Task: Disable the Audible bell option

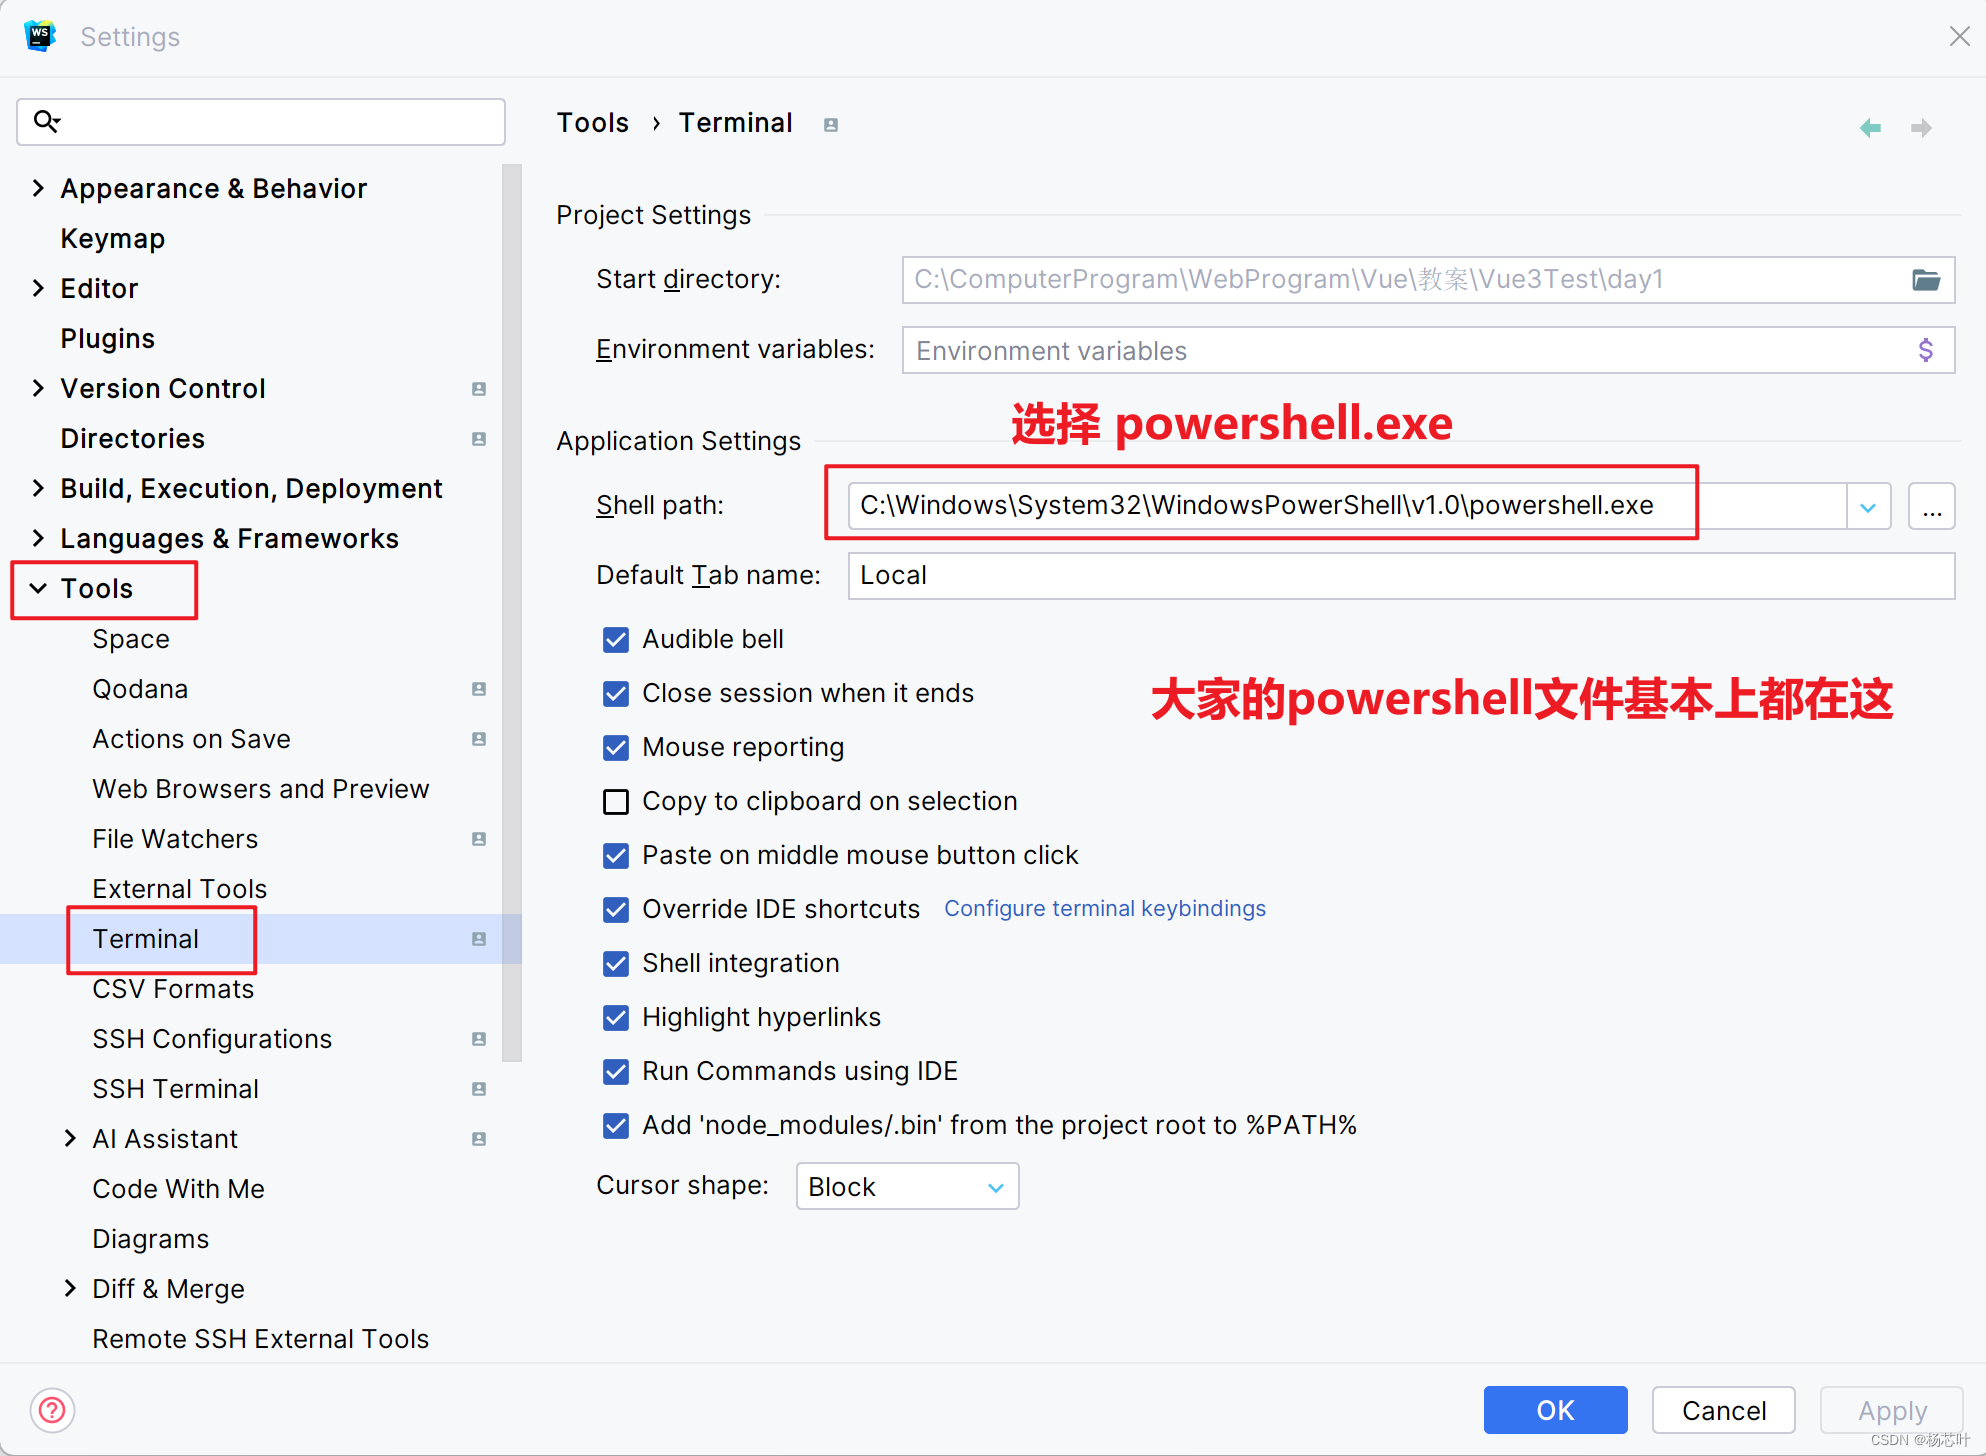Action: coord(616,639)
